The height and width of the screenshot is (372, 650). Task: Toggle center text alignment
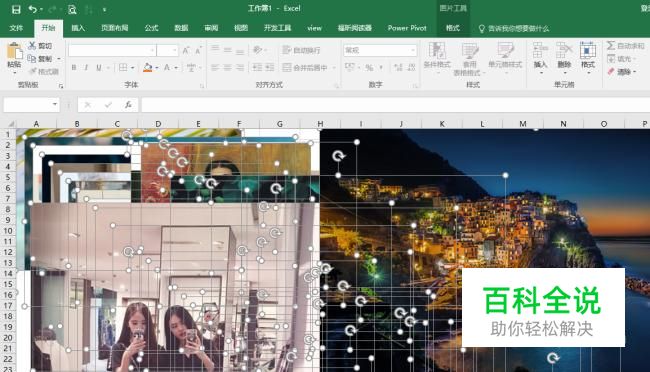(228, 67)
